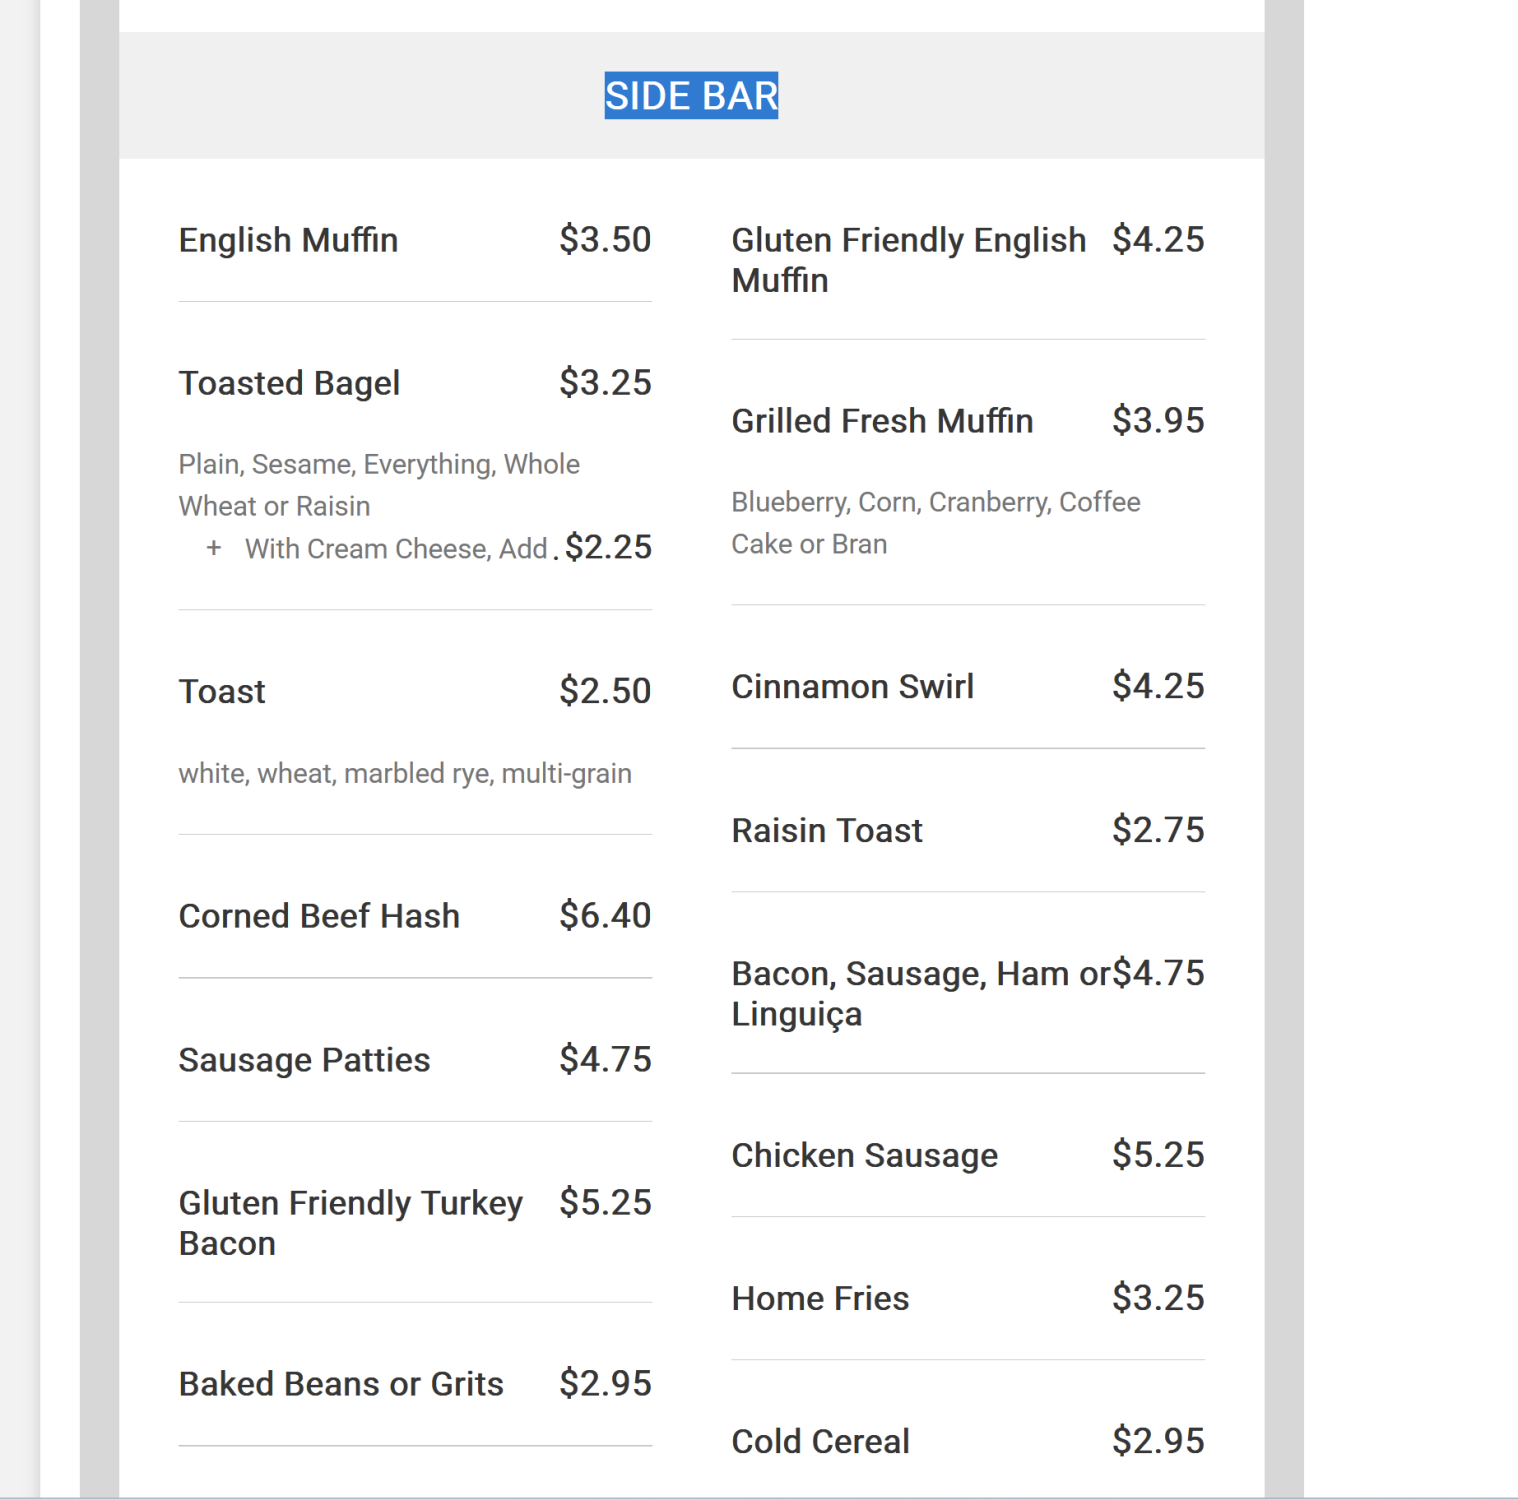
Task: Click the Cold Cereal item title
Action: (820, 1441)
